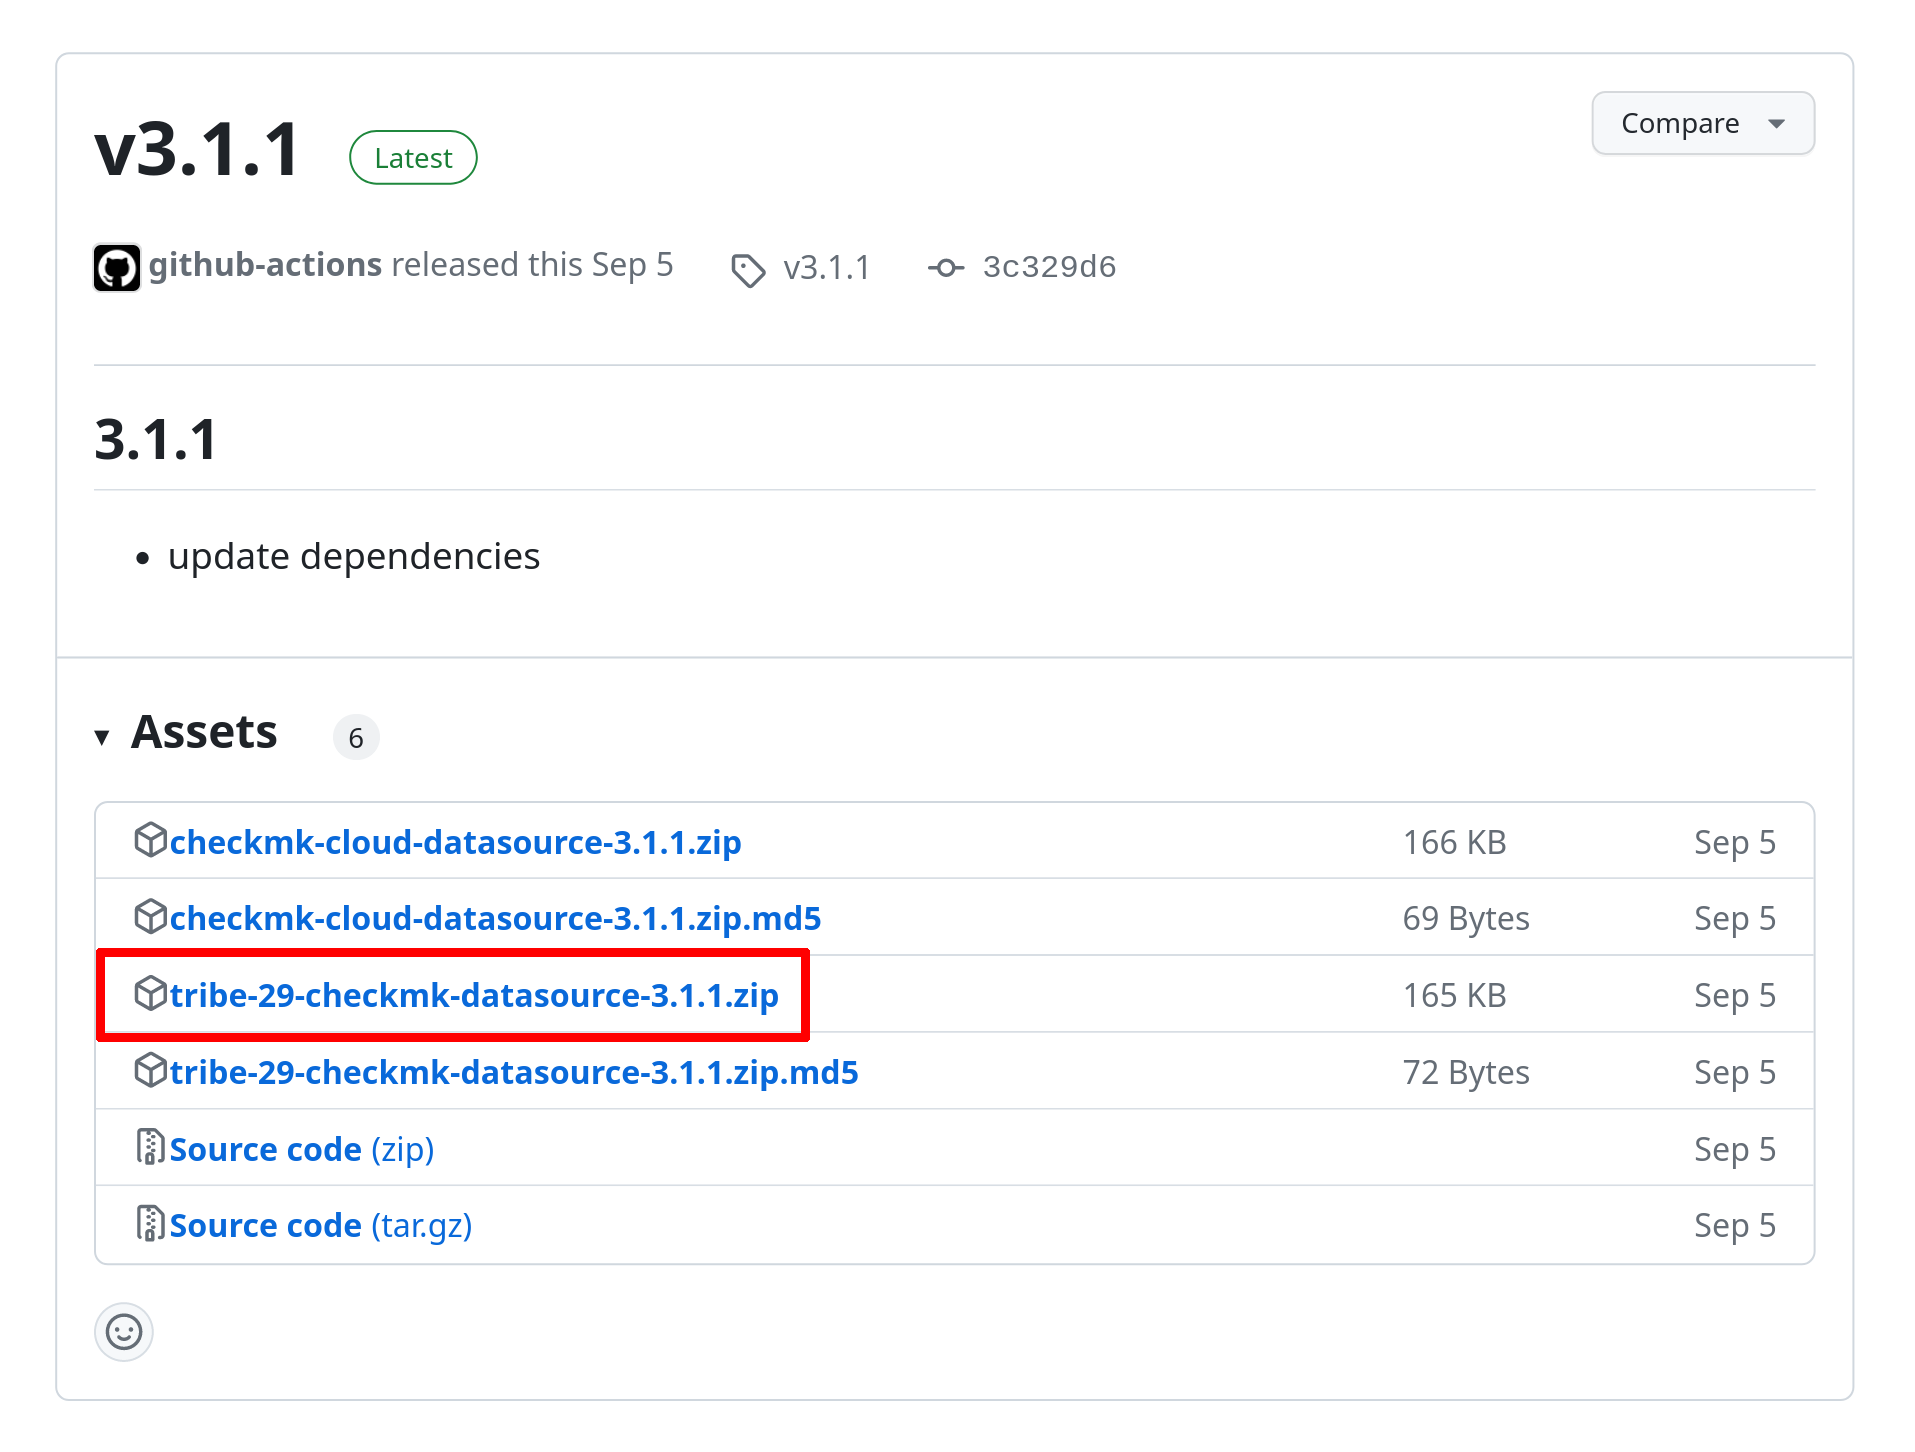This screenshot has height=1452, width=1915.
Task: Open tribe-29-checkmk-datasource-3.1.1.zip.md5 link
Action: tap(514, 1073)
